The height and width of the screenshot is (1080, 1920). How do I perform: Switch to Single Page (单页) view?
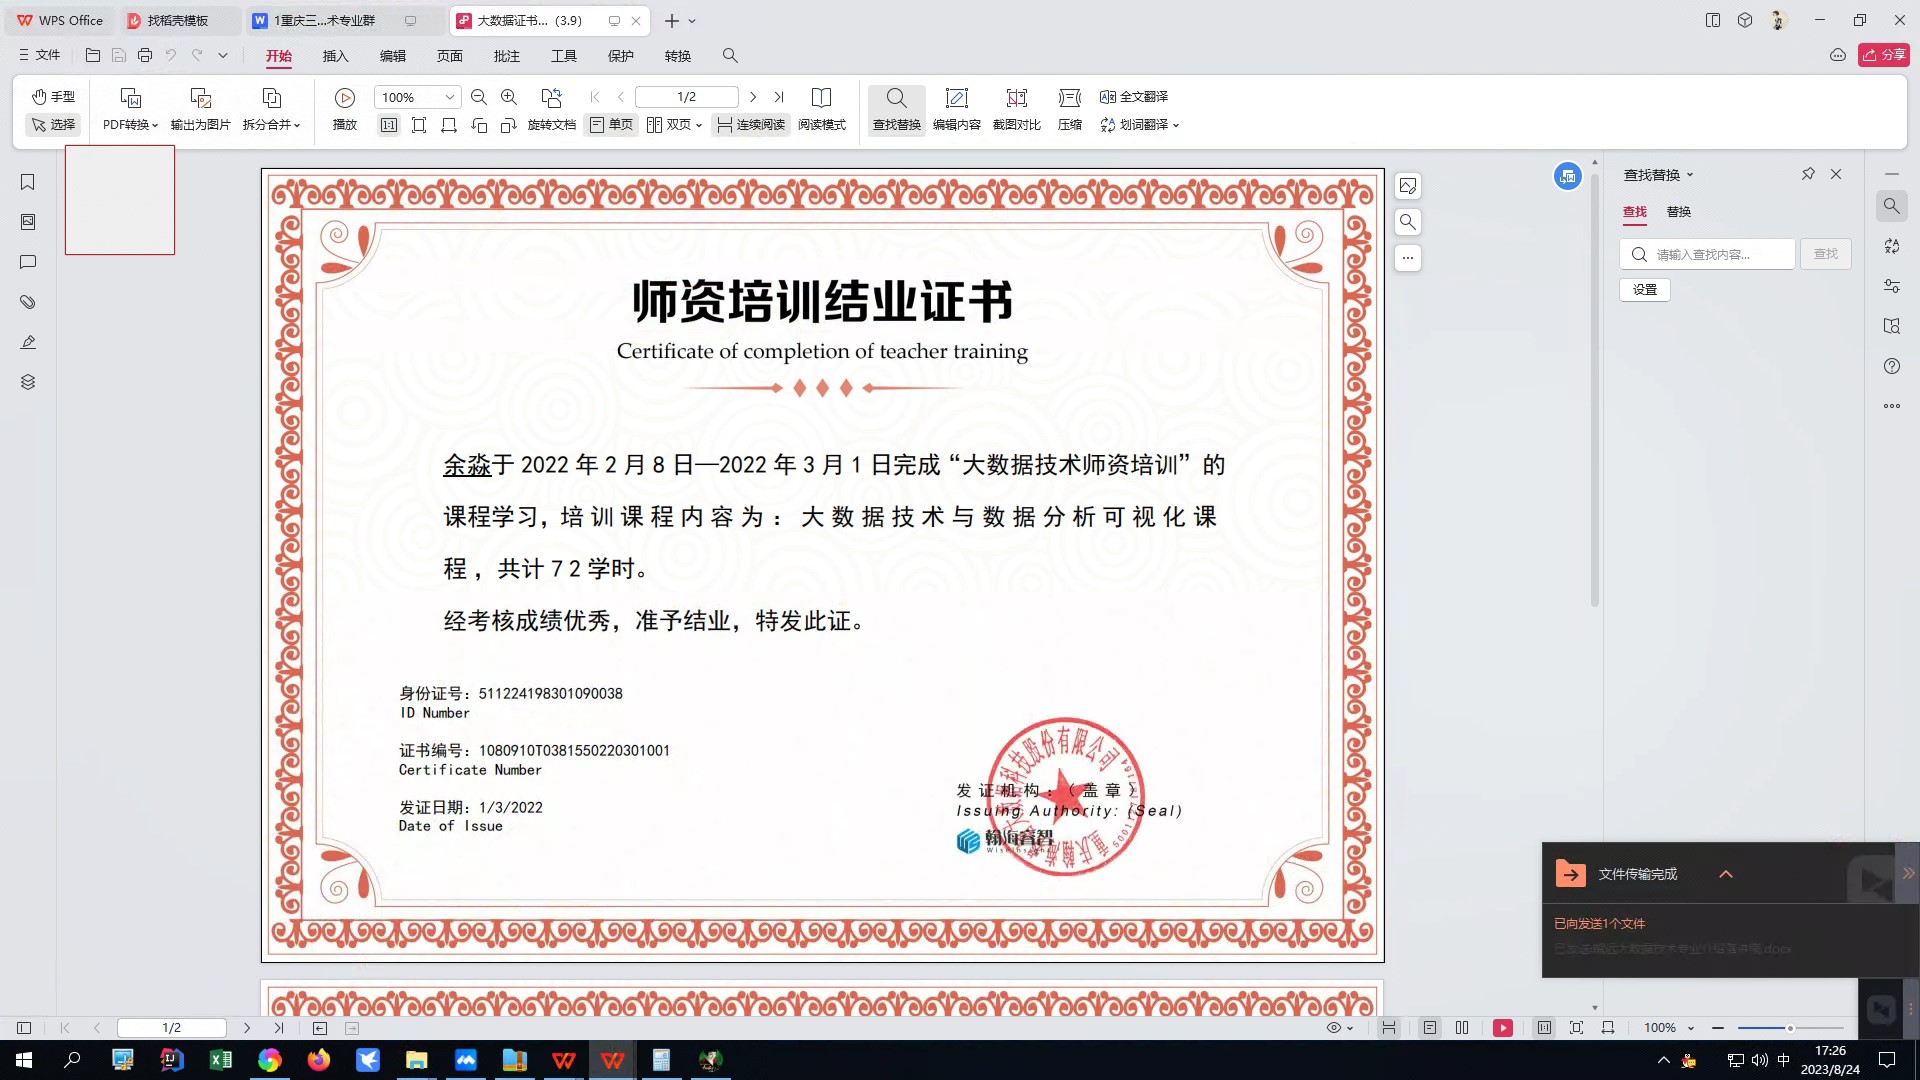[x=611, y=125]
